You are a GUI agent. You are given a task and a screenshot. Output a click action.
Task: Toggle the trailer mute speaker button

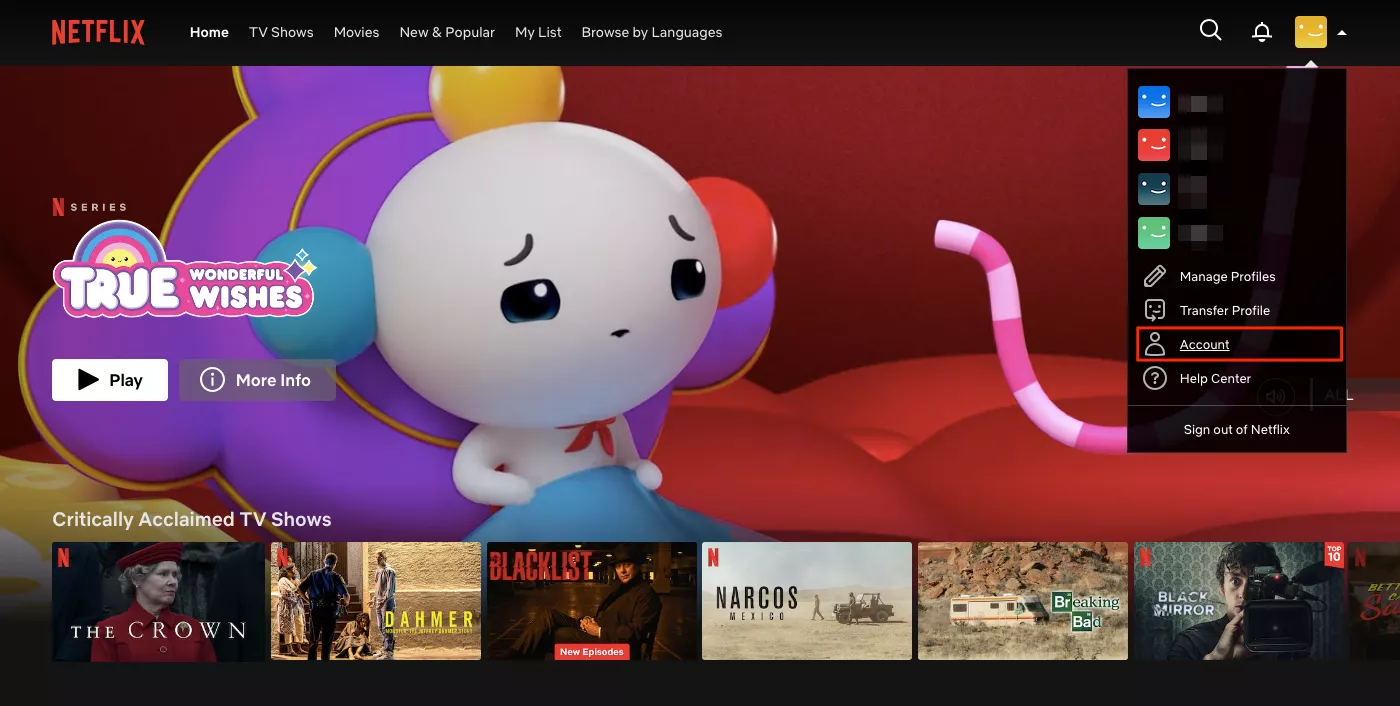1275,396
